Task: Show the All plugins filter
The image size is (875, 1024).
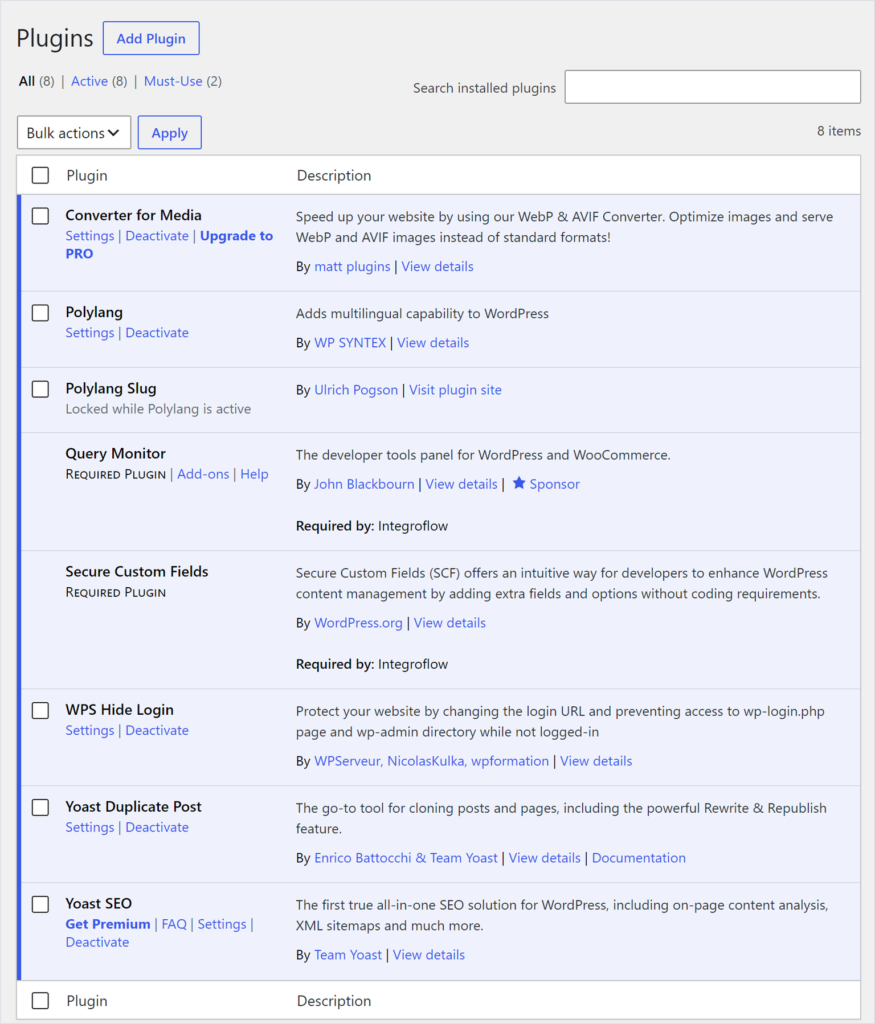Action: [27, 81]
